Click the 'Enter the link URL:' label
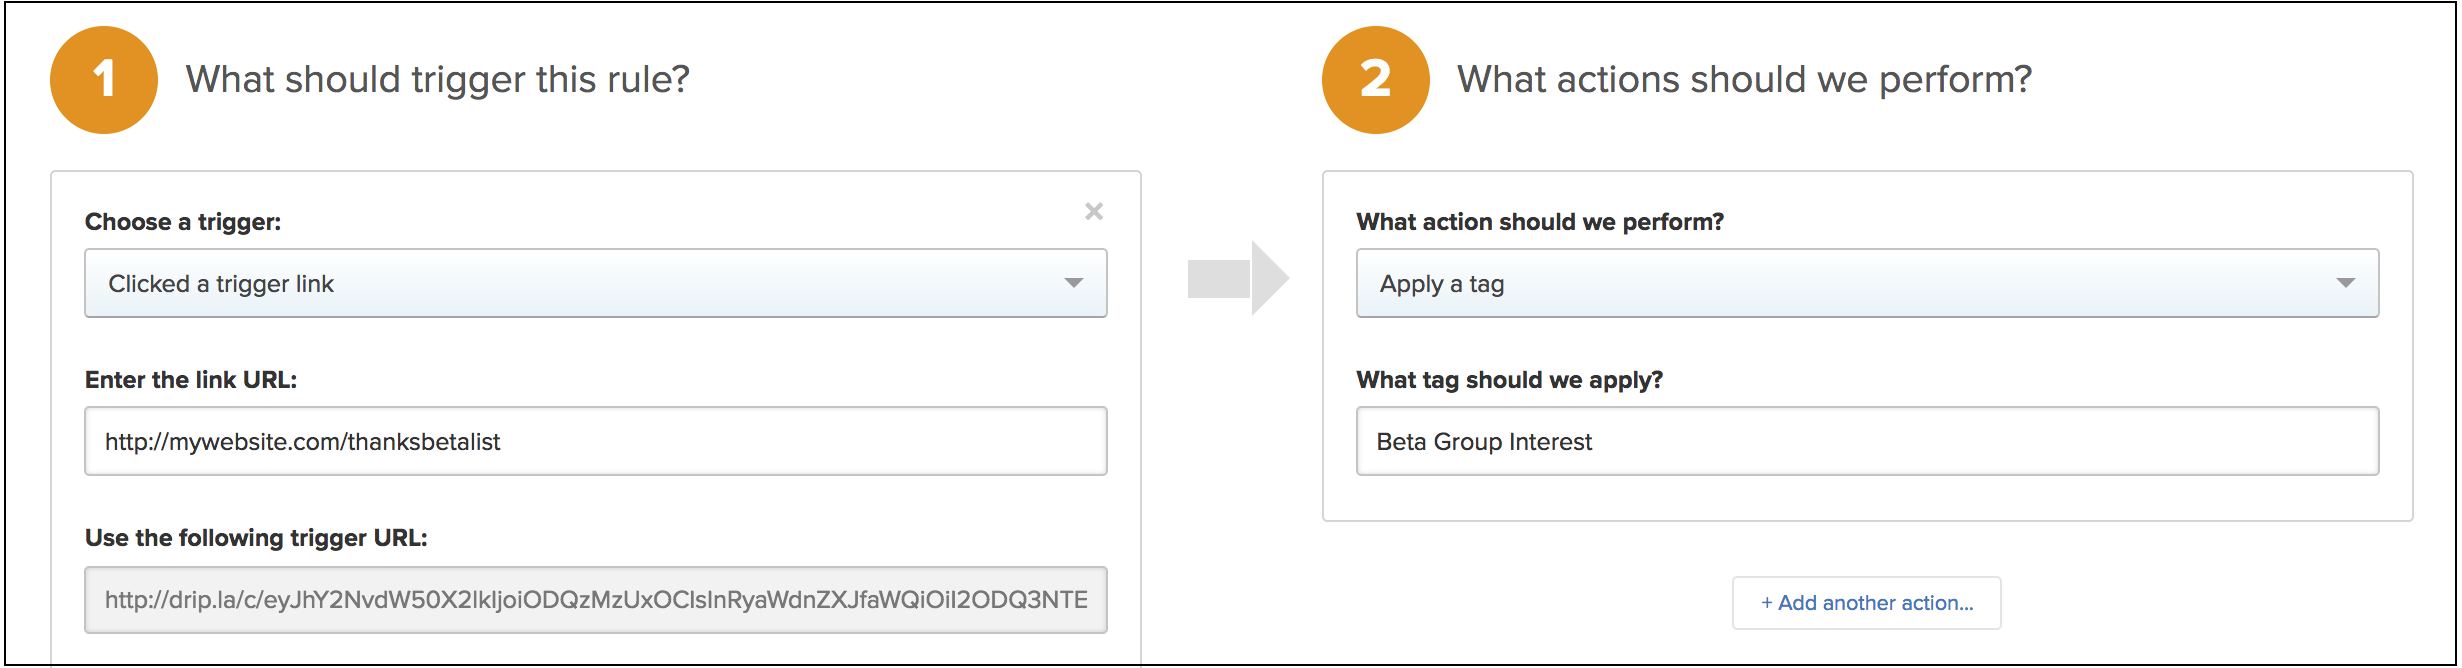The width and height of the screenshot is (2462, 668). tap(191, 380)
